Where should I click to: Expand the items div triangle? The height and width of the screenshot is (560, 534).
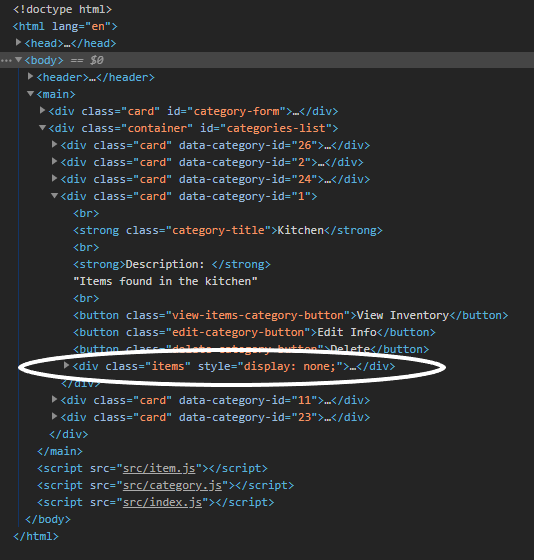tap(66, 365)
